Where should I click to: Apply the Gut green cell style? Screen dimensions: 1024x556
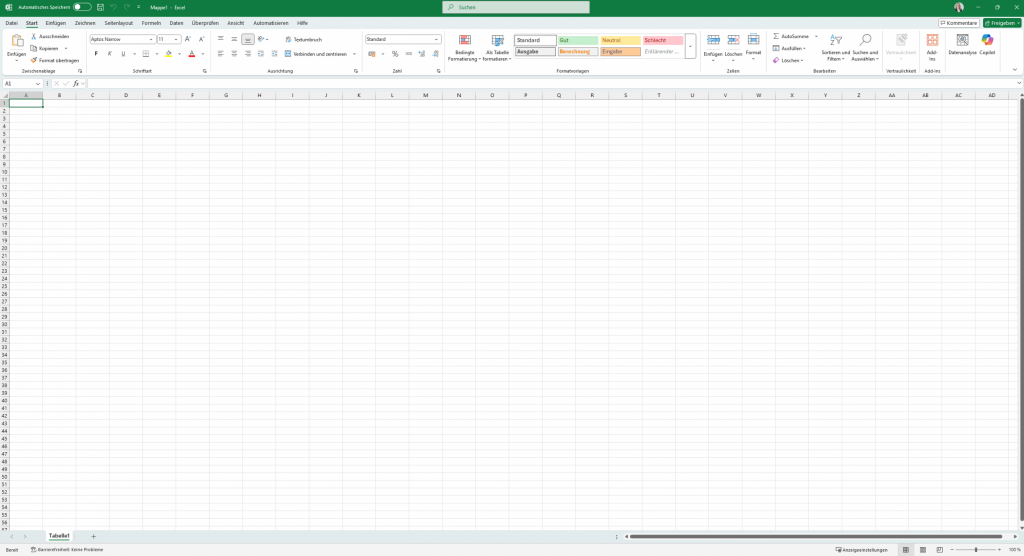[578, 40]
